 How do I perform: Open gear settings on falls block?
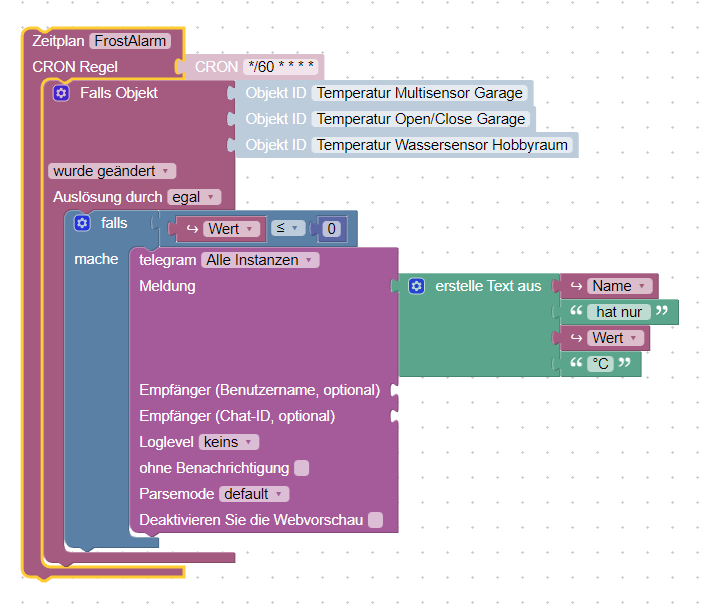click(x=82, y=223)
